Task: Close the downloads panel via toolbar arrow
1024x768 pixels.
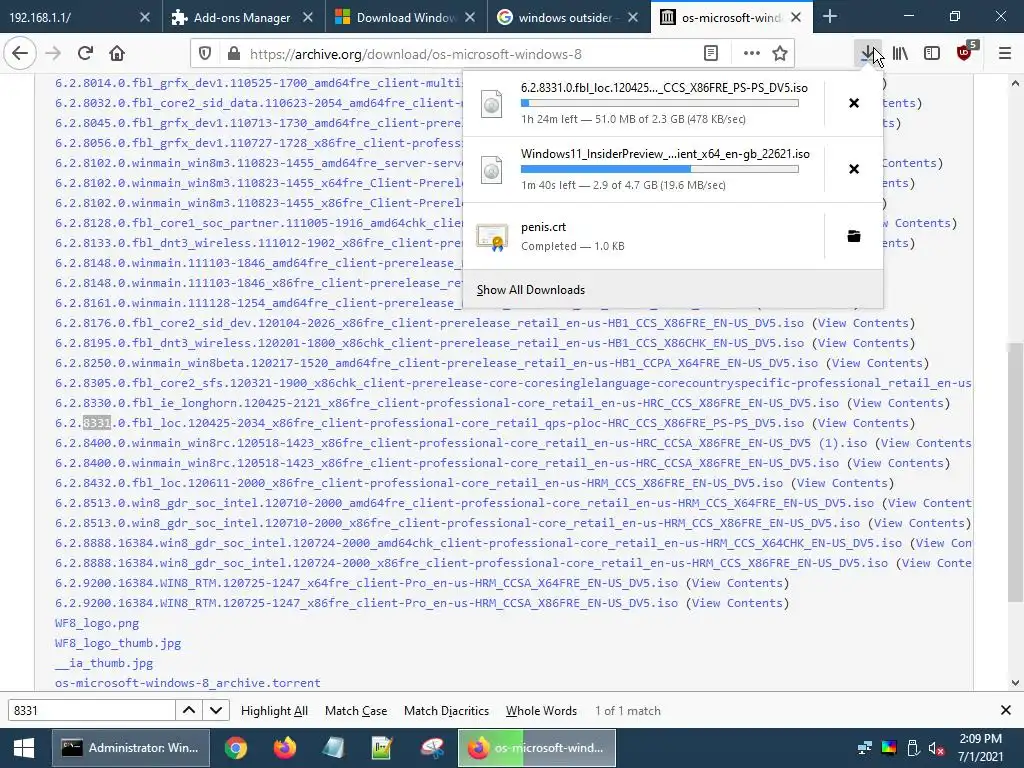Action: (868, 54)
